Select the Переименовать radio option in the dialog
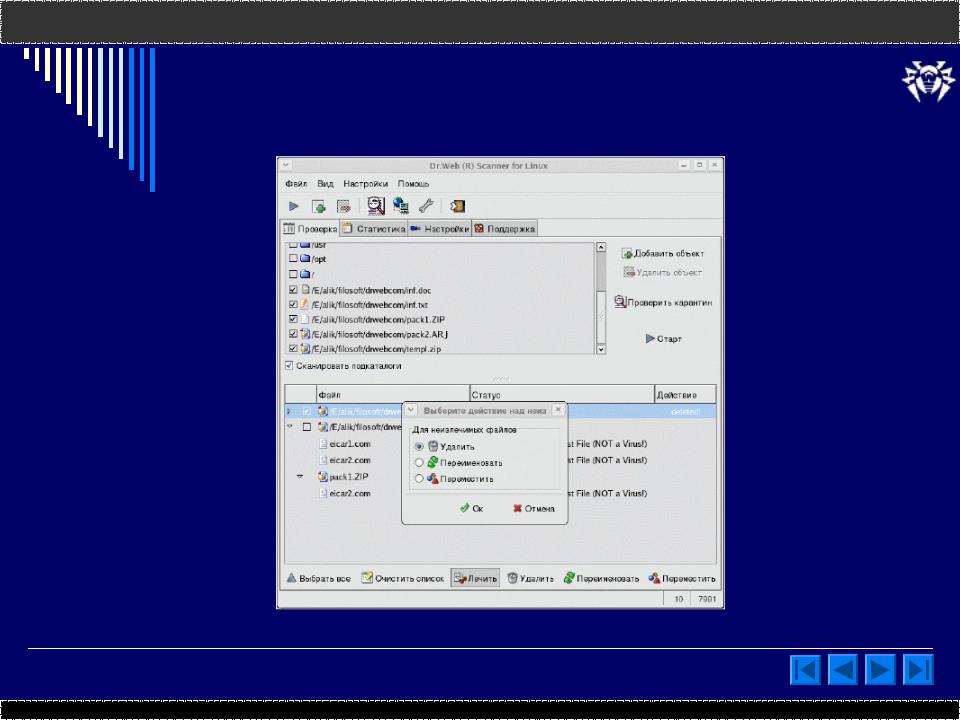960x720 pixels. [x=419, y=463]
